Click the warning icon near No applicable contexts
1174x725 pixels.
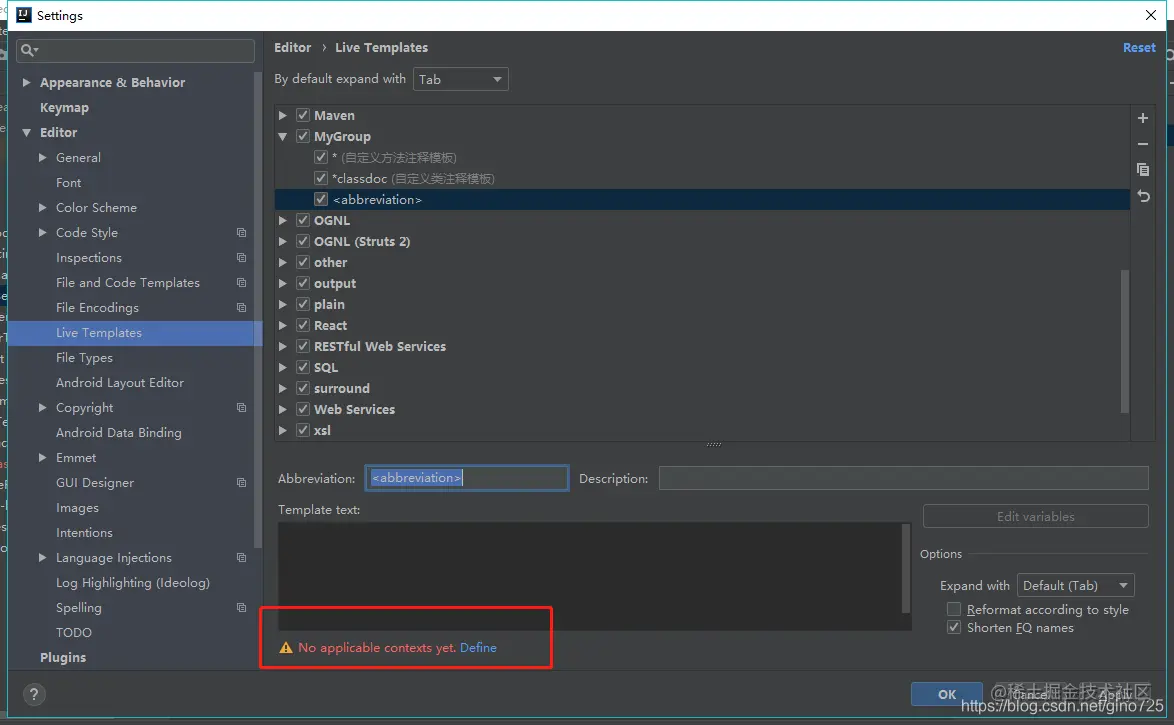[286, 648]
